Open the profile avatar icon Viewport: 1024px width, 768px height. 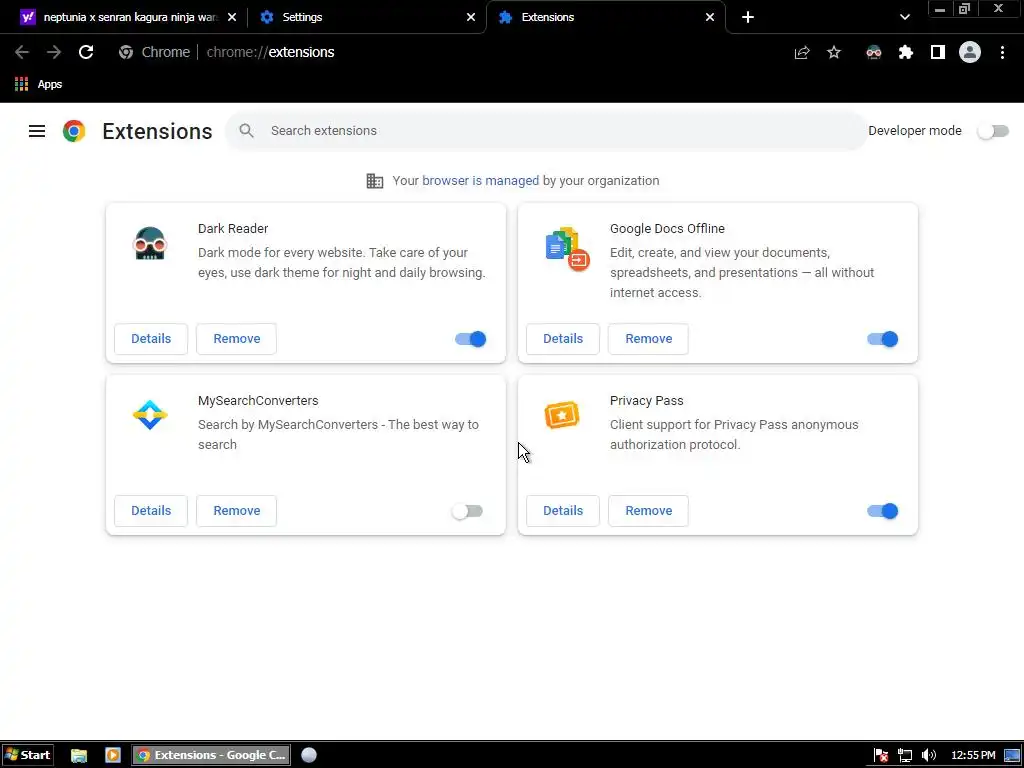(x=969, y=52)
